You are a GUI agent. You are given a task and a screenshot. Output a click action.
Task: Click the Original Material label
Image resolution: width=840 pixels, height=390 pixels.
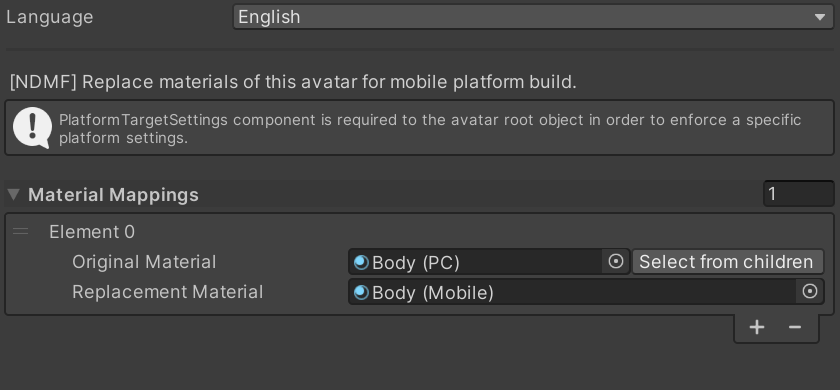(144, 262)
